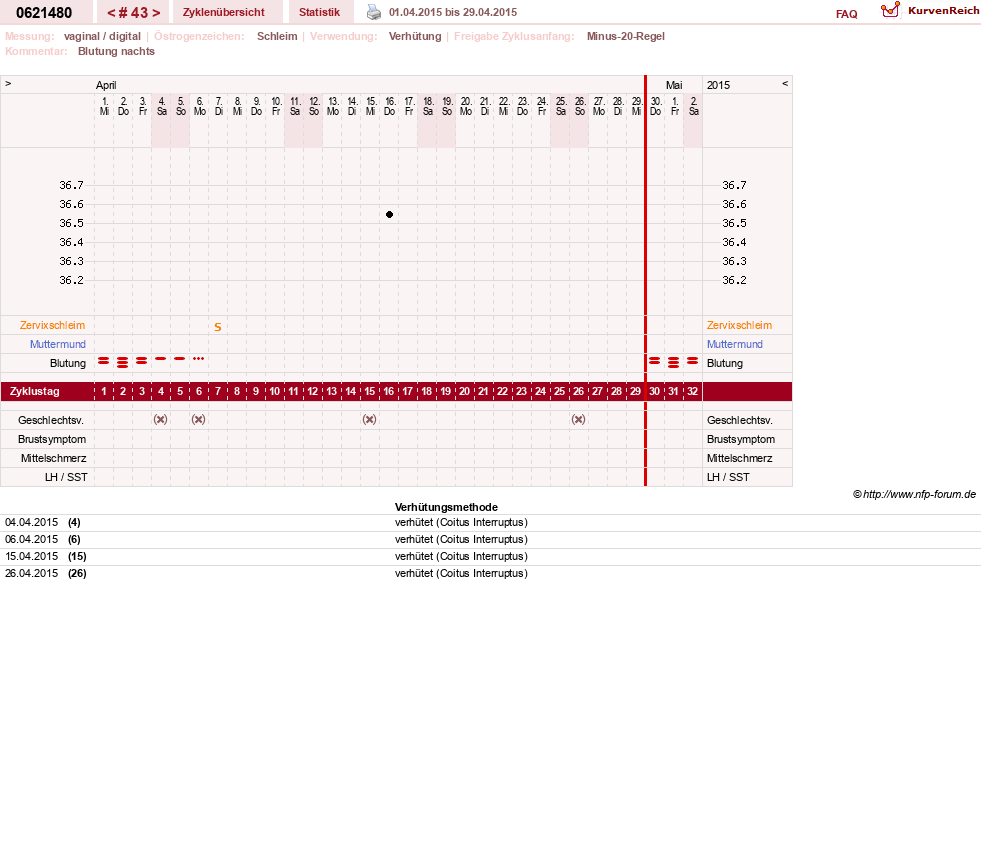The width and height of the screenshot is (981, 846).
Task: Click the intercourse marker on cycle day 26
Action: [579, 419]
